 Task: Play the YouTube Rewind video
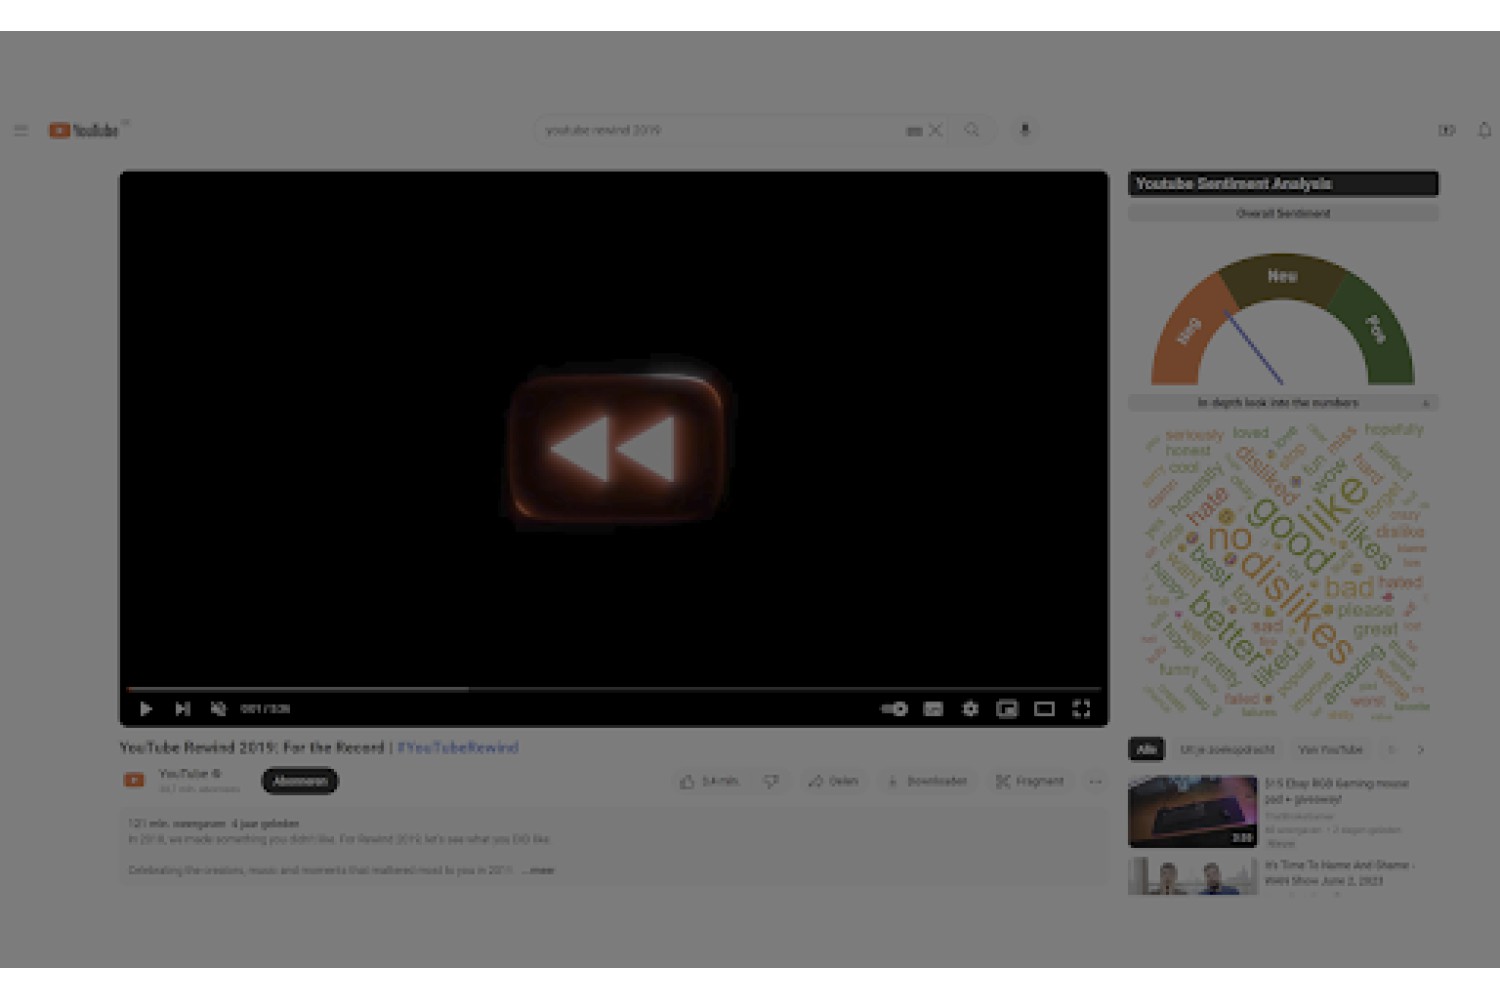[146, 709]
